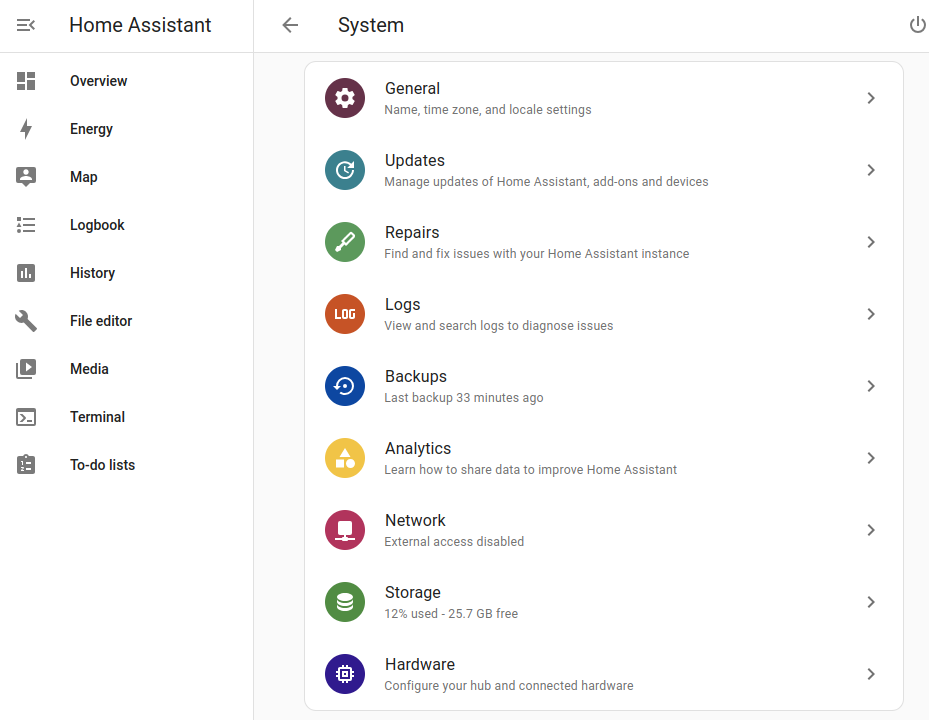Screen dimensions: 929x720
Task: Click the Home Assistant title text
Action: 140,25
